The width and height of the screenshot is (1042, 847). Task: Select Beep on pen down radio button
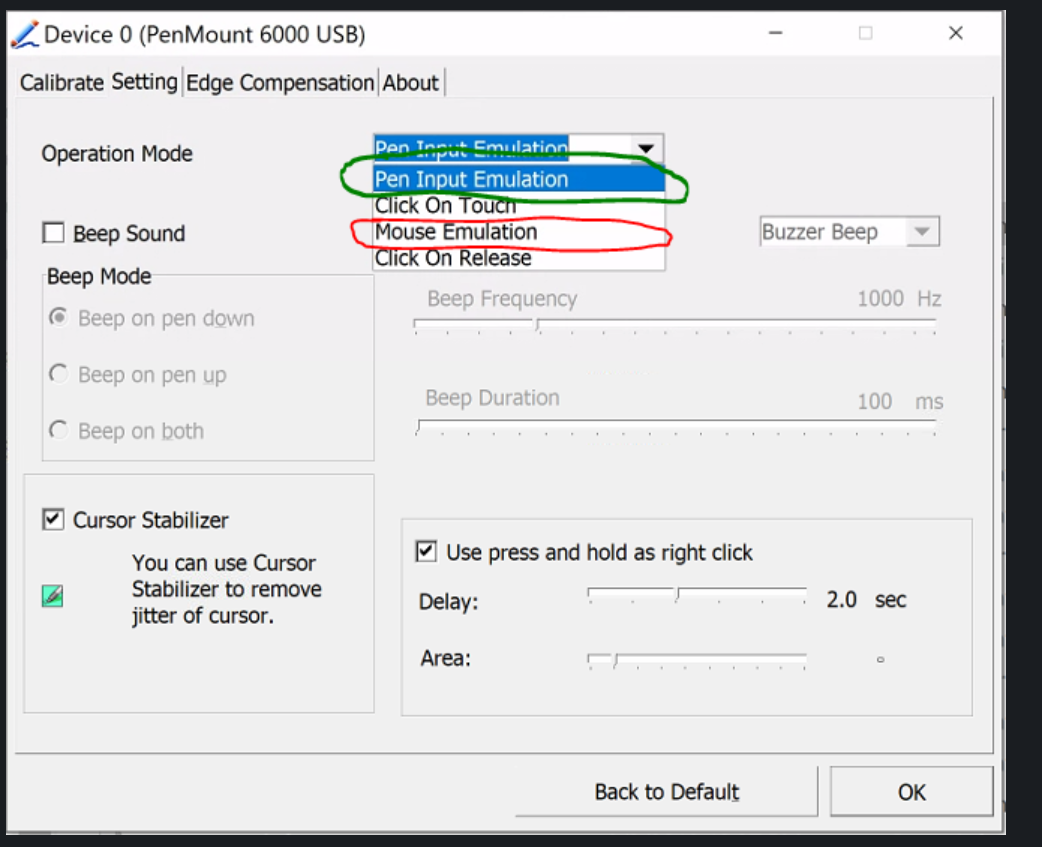click(x=59, y=318)
